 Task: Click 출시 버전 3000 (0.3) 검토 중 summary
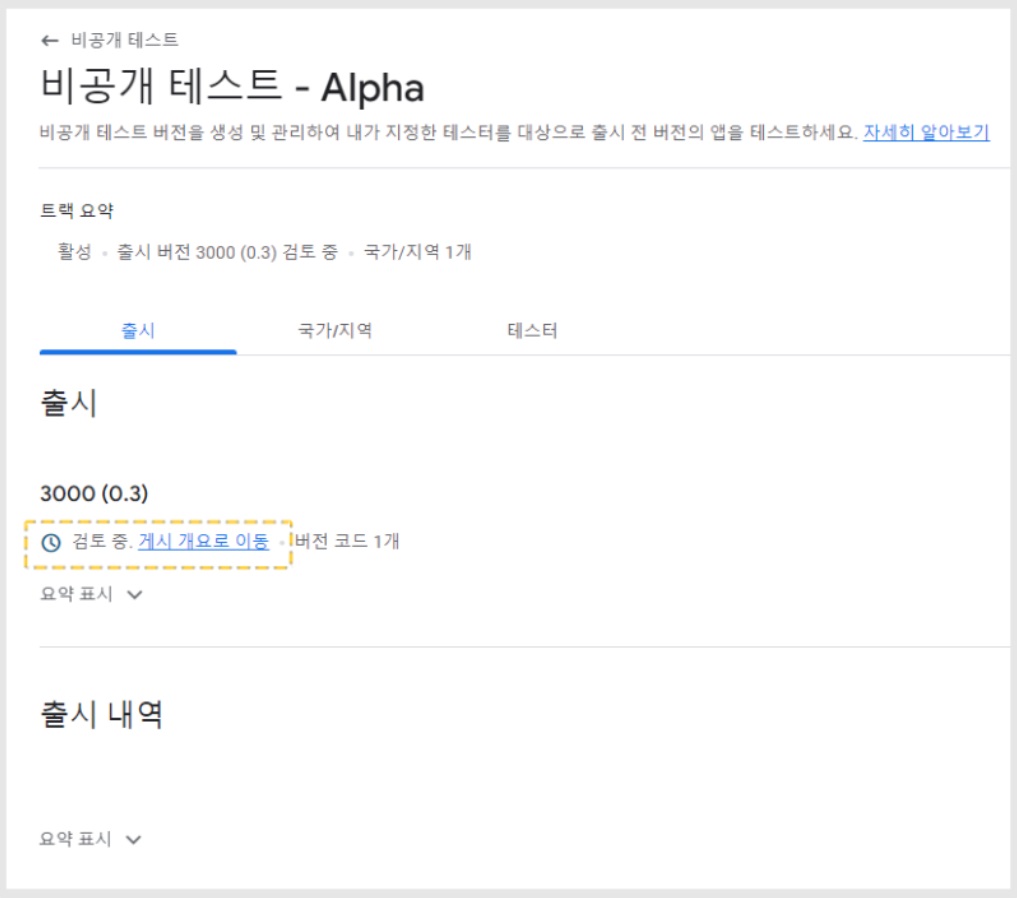(227, 252)
